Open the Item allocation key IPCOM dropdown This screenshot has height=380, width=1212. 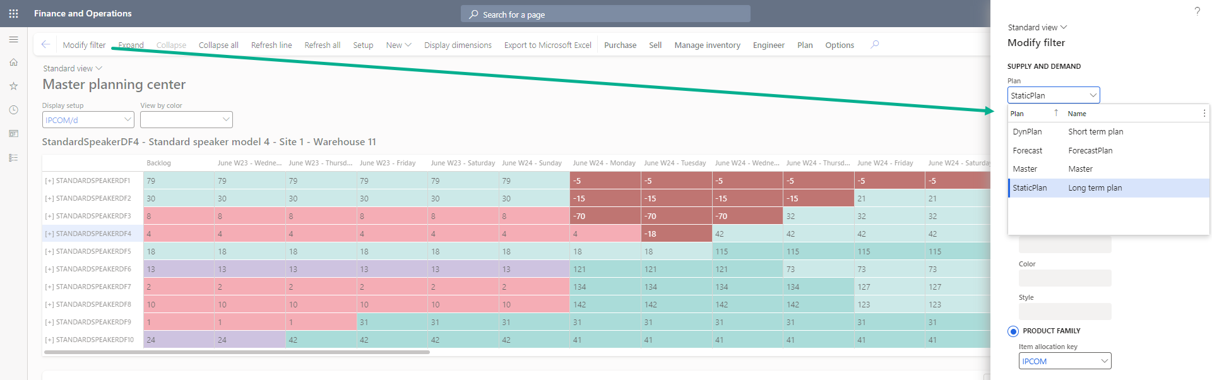click(1065, 361)
